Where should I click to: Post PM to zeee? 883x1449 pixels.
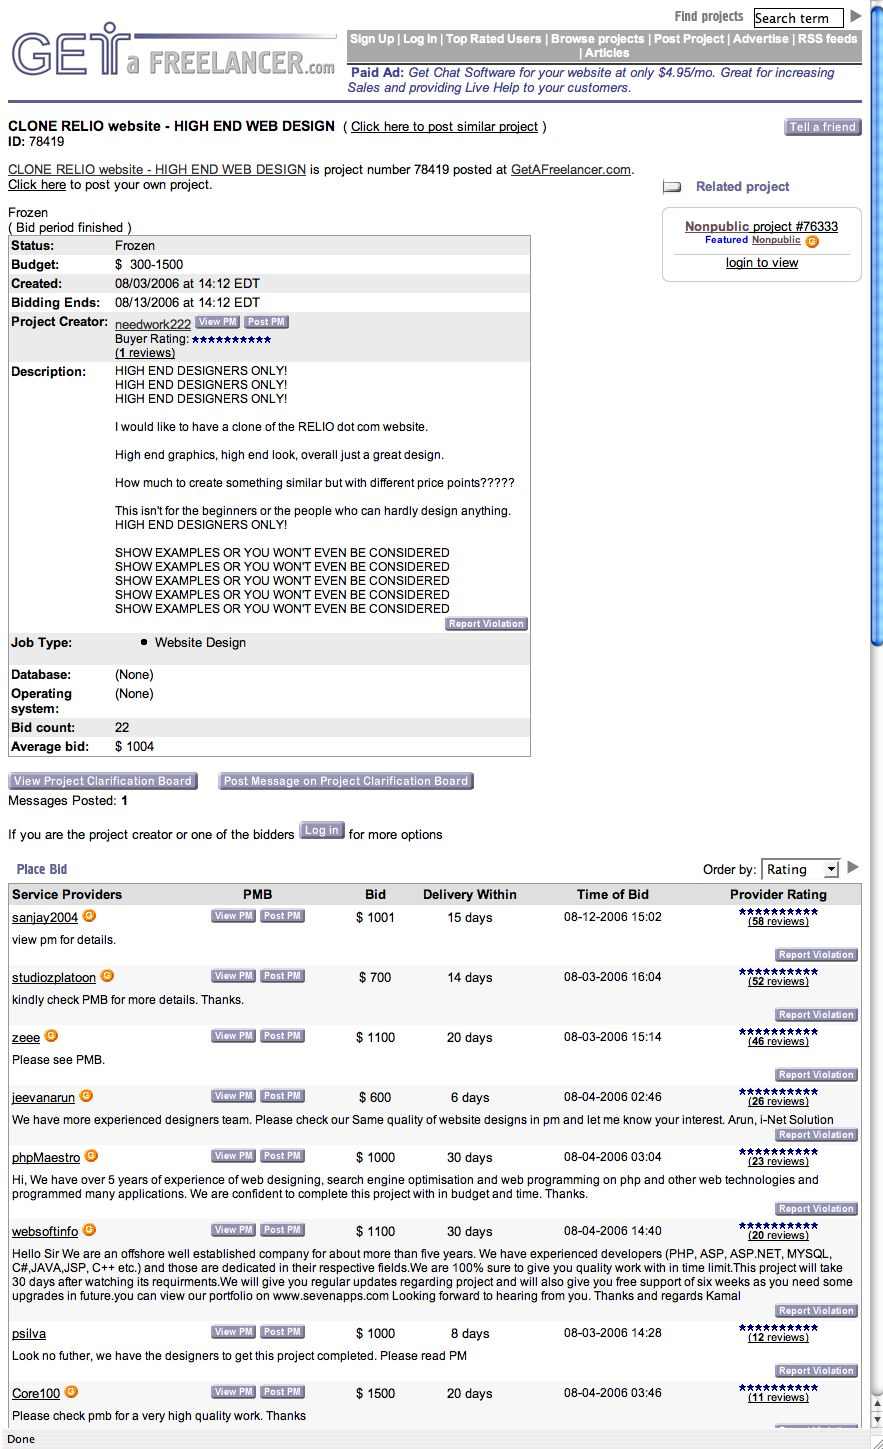[282, 1036]
